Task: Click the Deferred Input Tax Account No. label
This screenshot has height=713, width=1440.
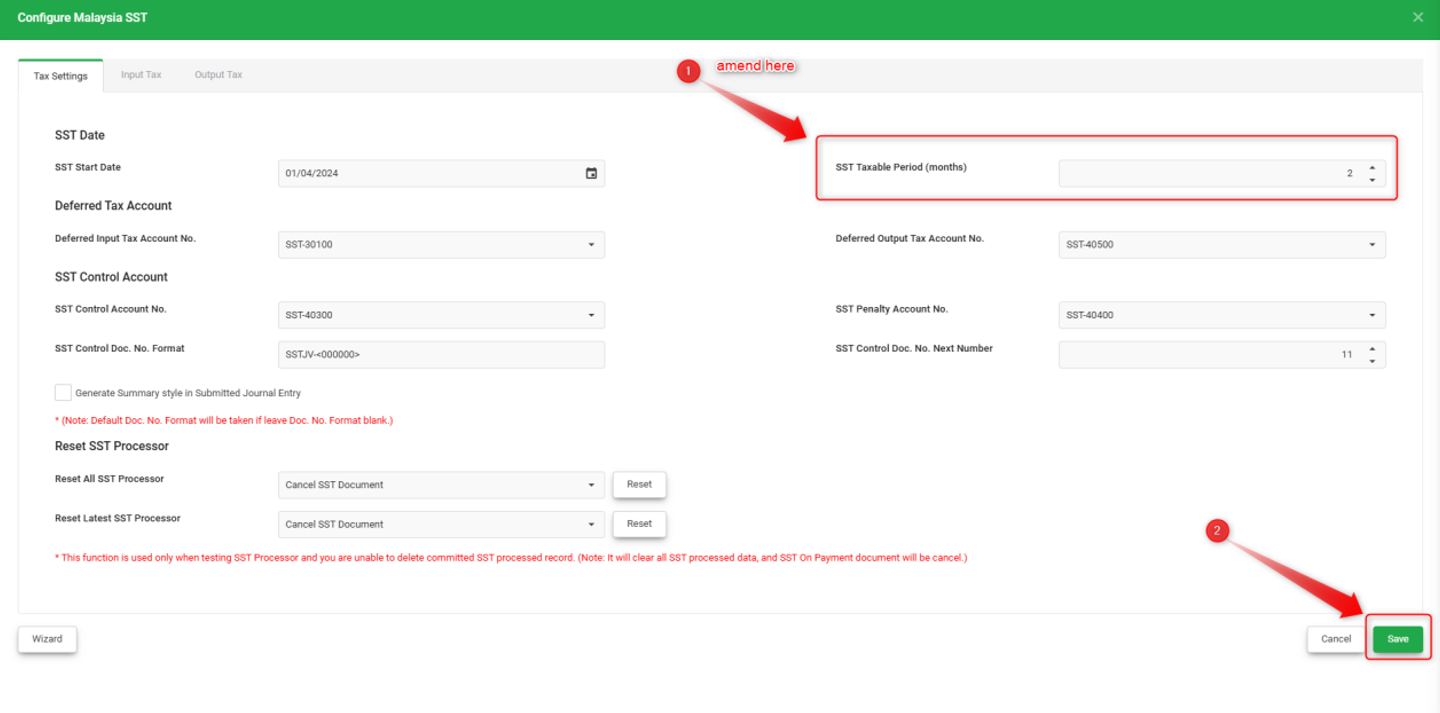Action: click(x=125, y=238)
